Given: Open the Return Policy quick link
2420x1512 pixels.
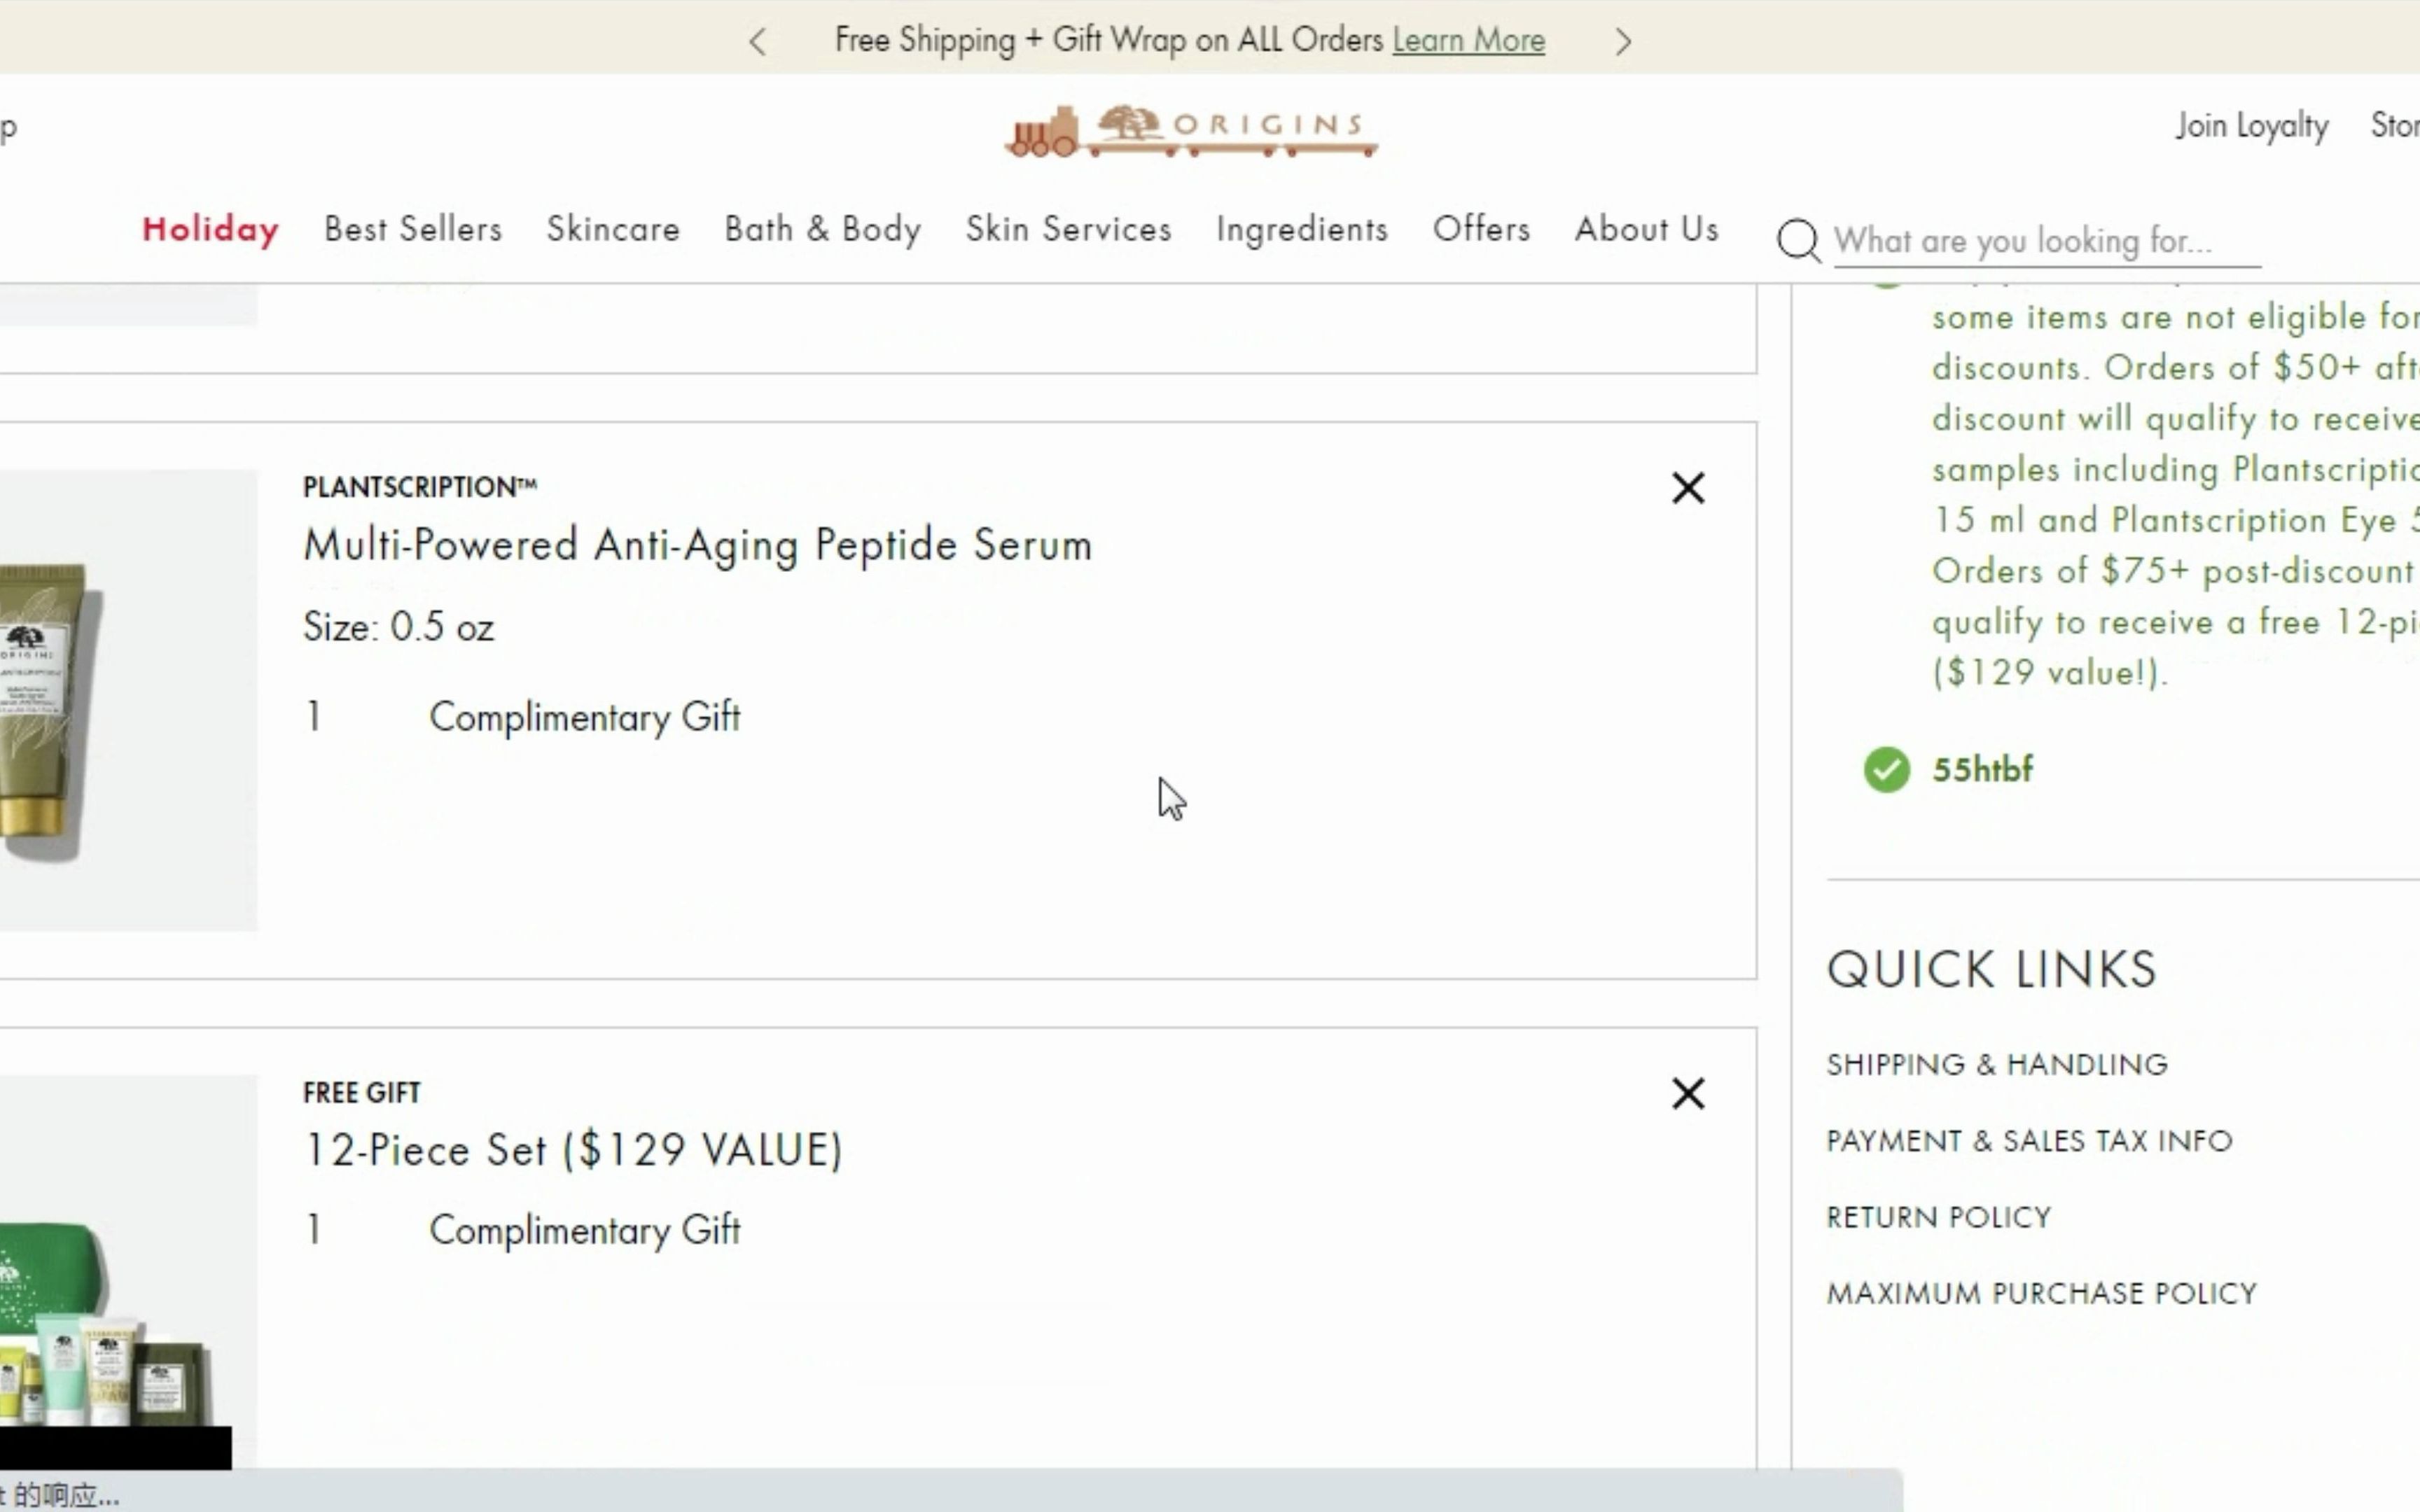Looking at the screenshot, I should (x=1939, y=1217).
